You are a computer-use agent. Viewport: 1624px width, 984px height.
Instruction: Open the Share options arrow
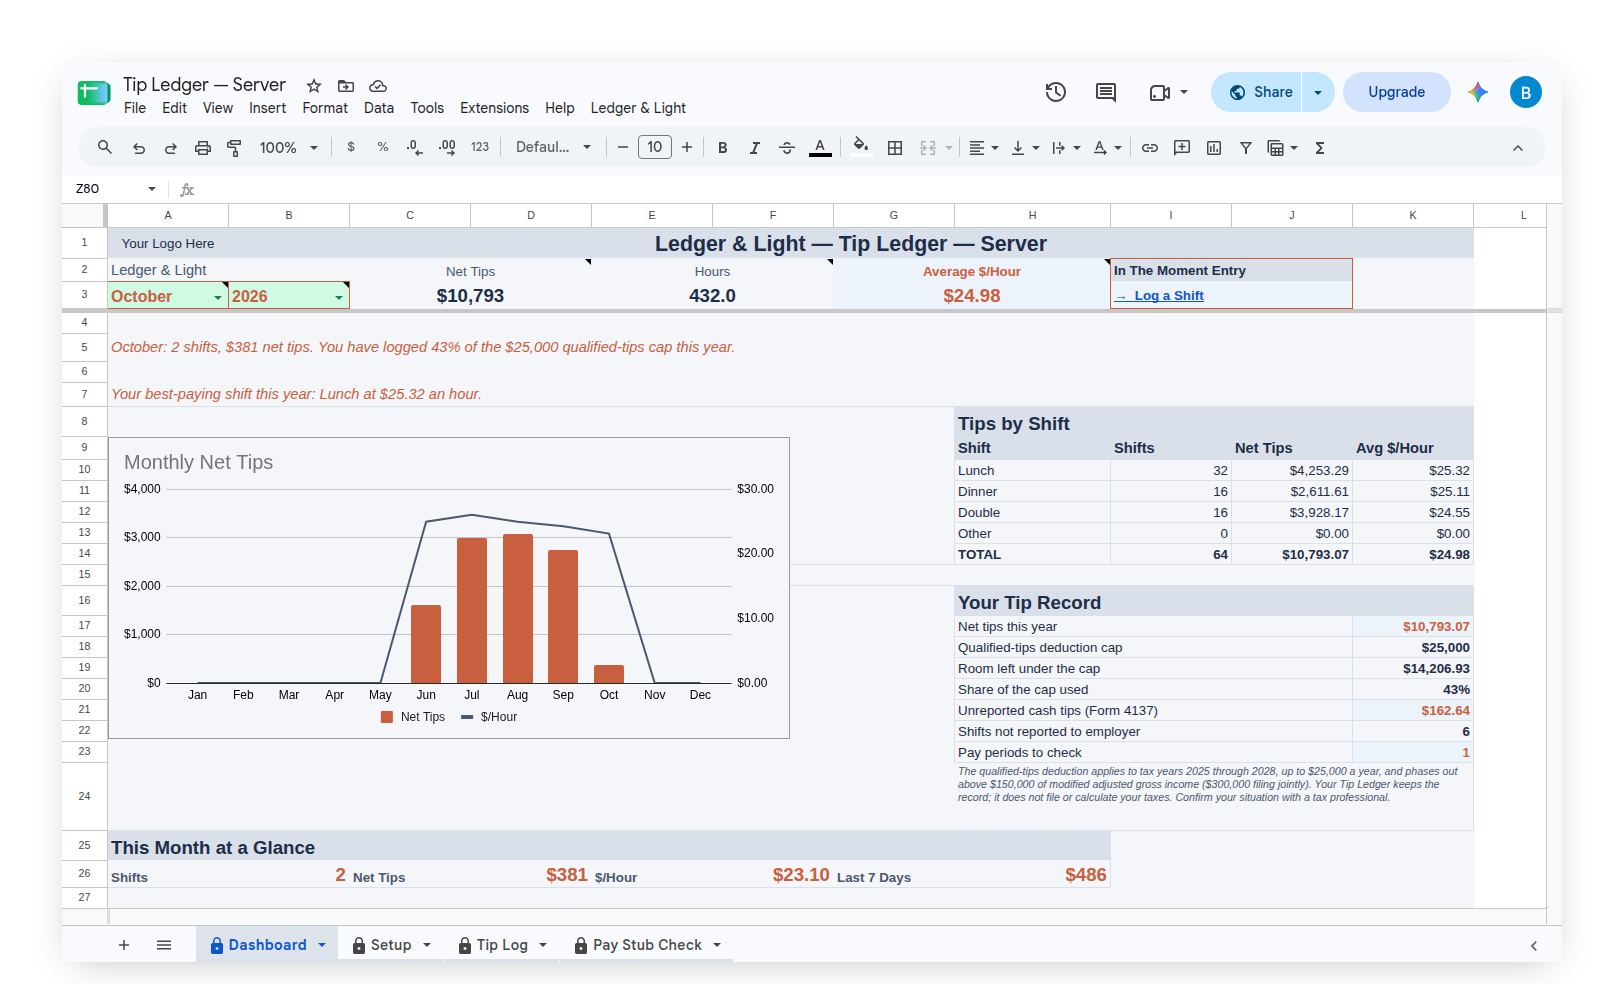pos(1318,92)
